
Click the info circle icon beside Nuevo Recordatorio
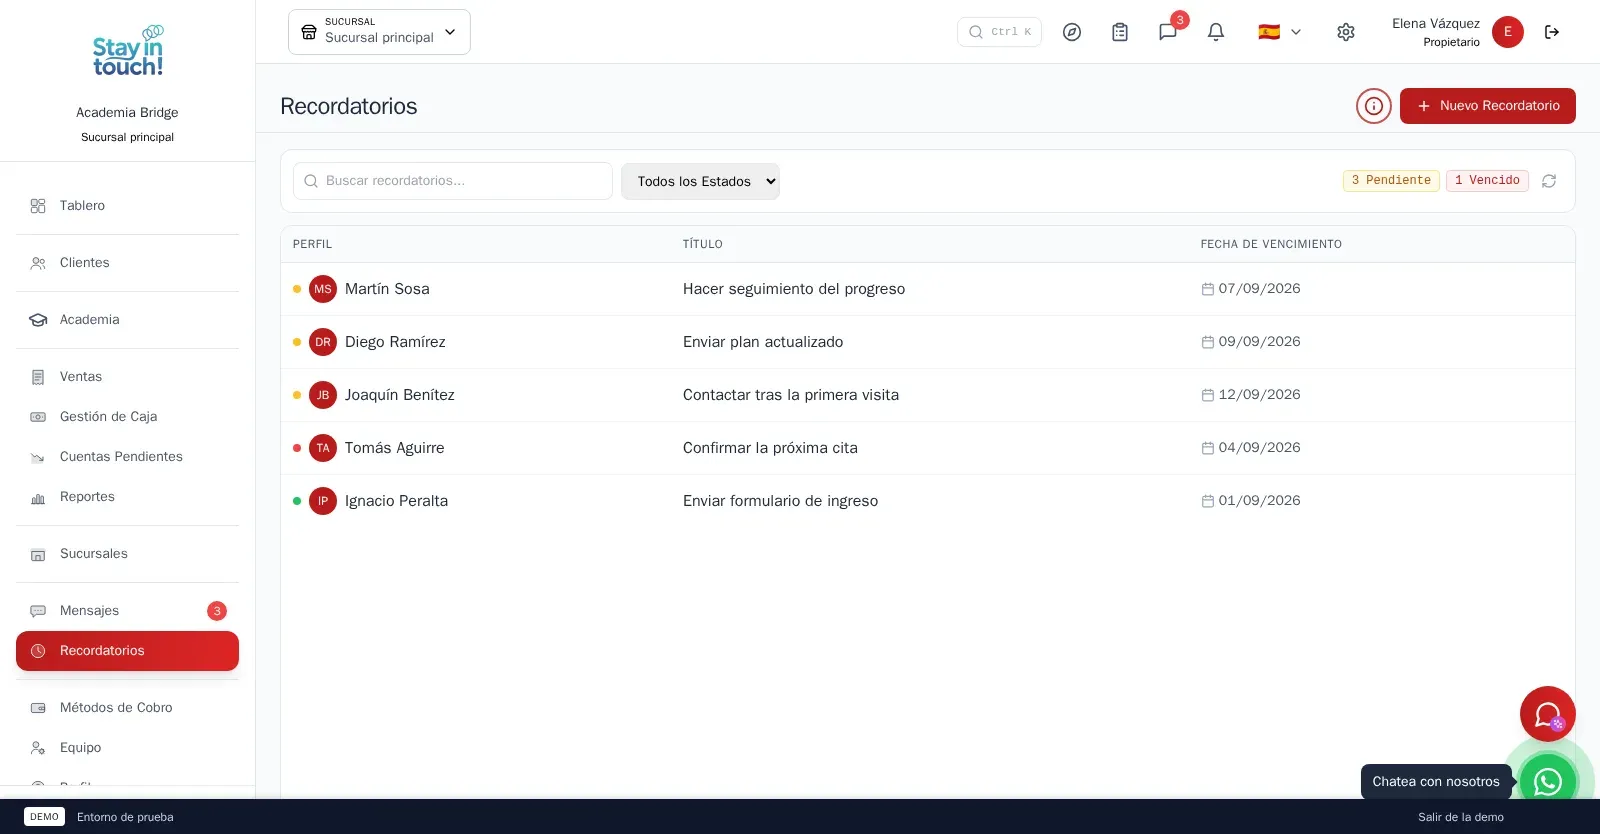1374,106
